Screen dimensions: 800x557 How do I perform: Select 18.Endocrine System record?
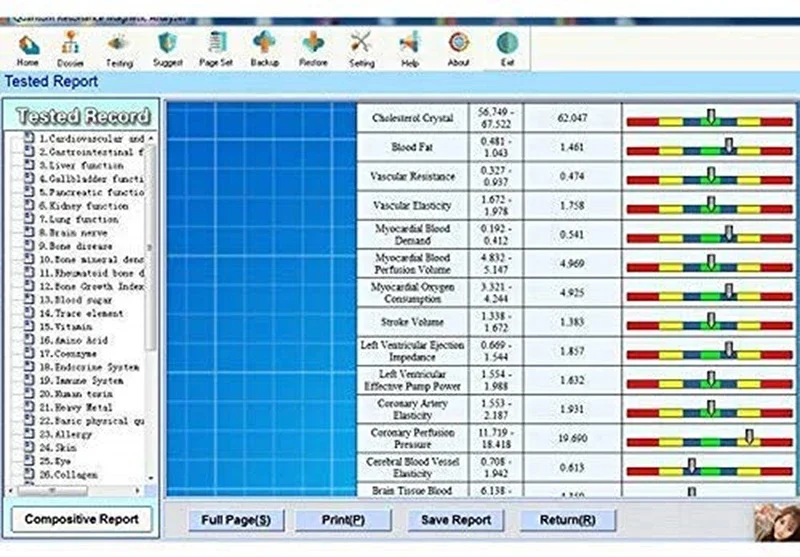click(89, 367)
